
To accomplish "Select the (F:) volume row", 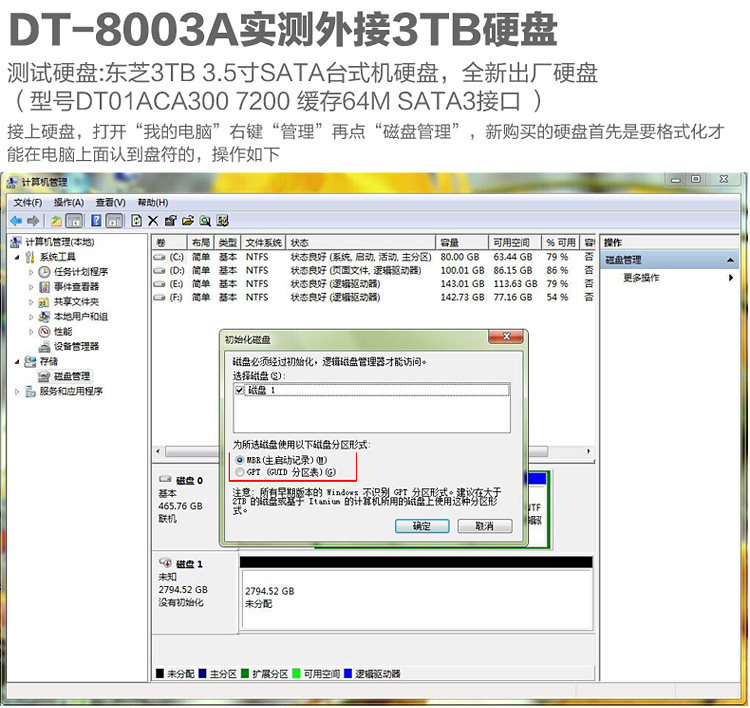I will [373, 297].
